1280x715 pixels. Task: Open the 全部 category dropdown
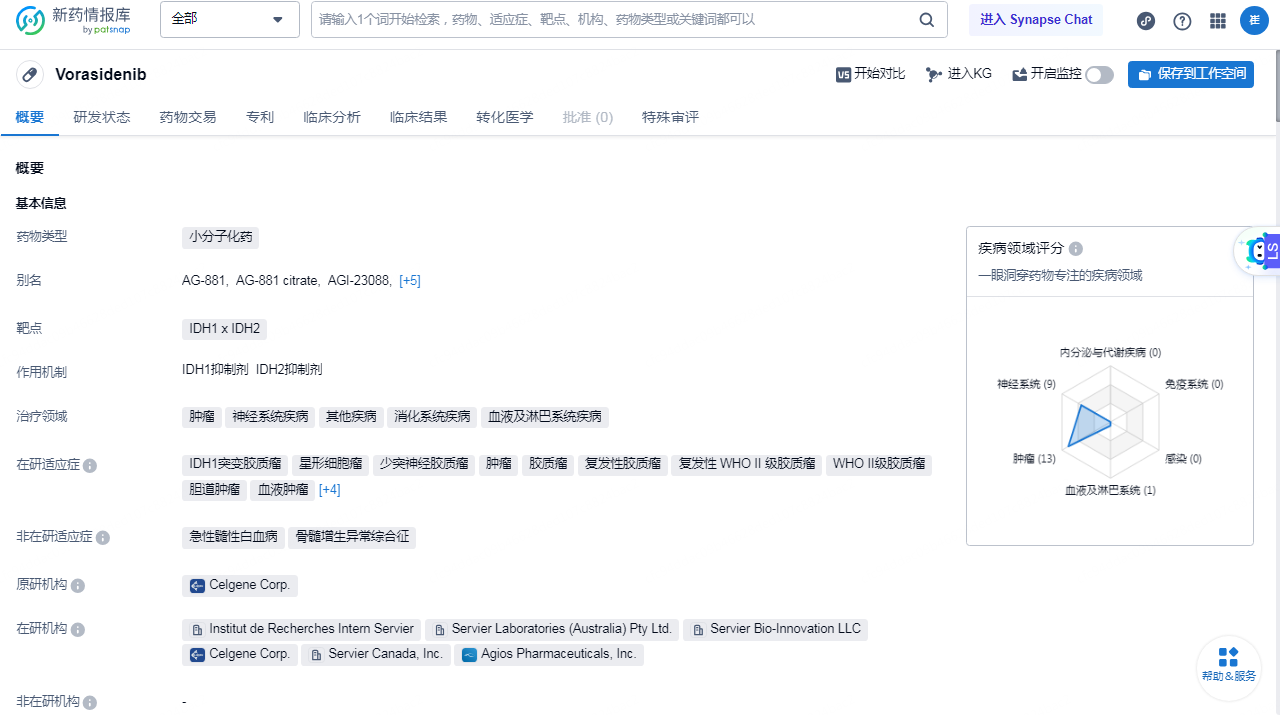click(x=229, y=19)
